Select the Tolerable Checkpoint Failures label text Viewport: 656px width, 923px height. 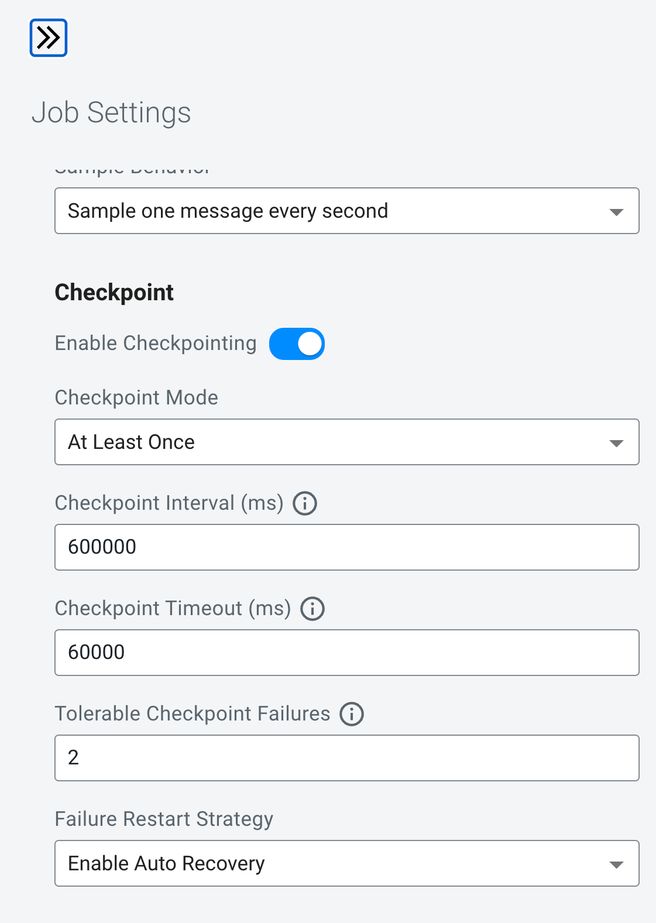(193, 713)
